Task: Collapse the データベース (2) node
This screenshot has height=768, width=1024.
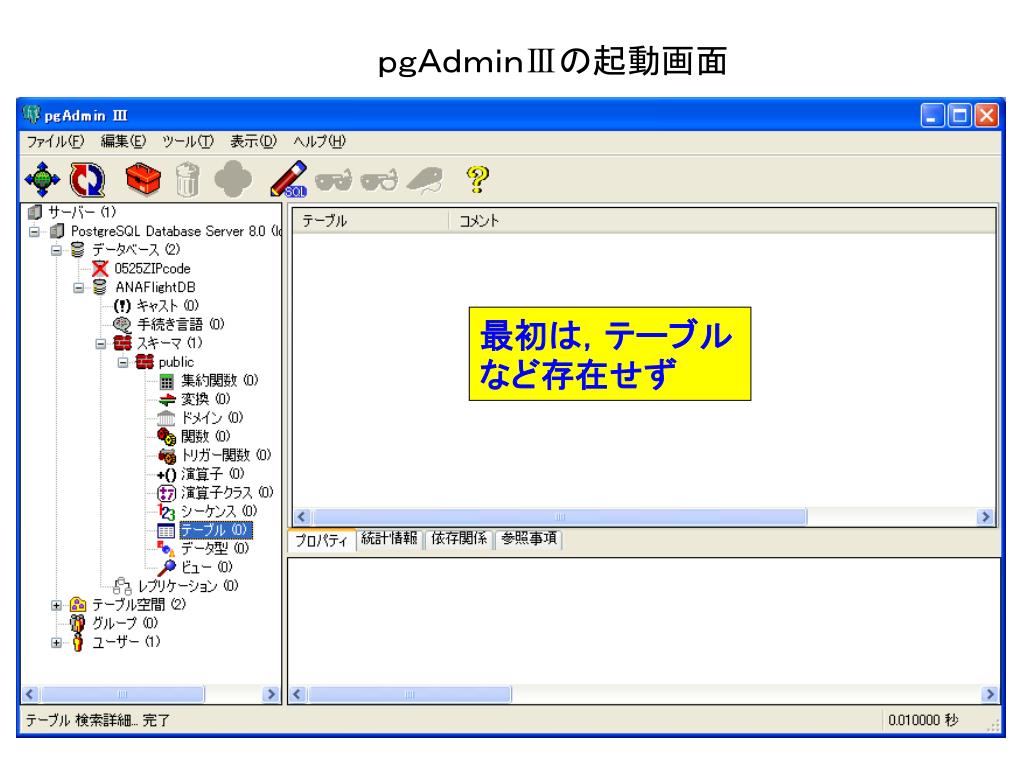Action: [57, 250]
